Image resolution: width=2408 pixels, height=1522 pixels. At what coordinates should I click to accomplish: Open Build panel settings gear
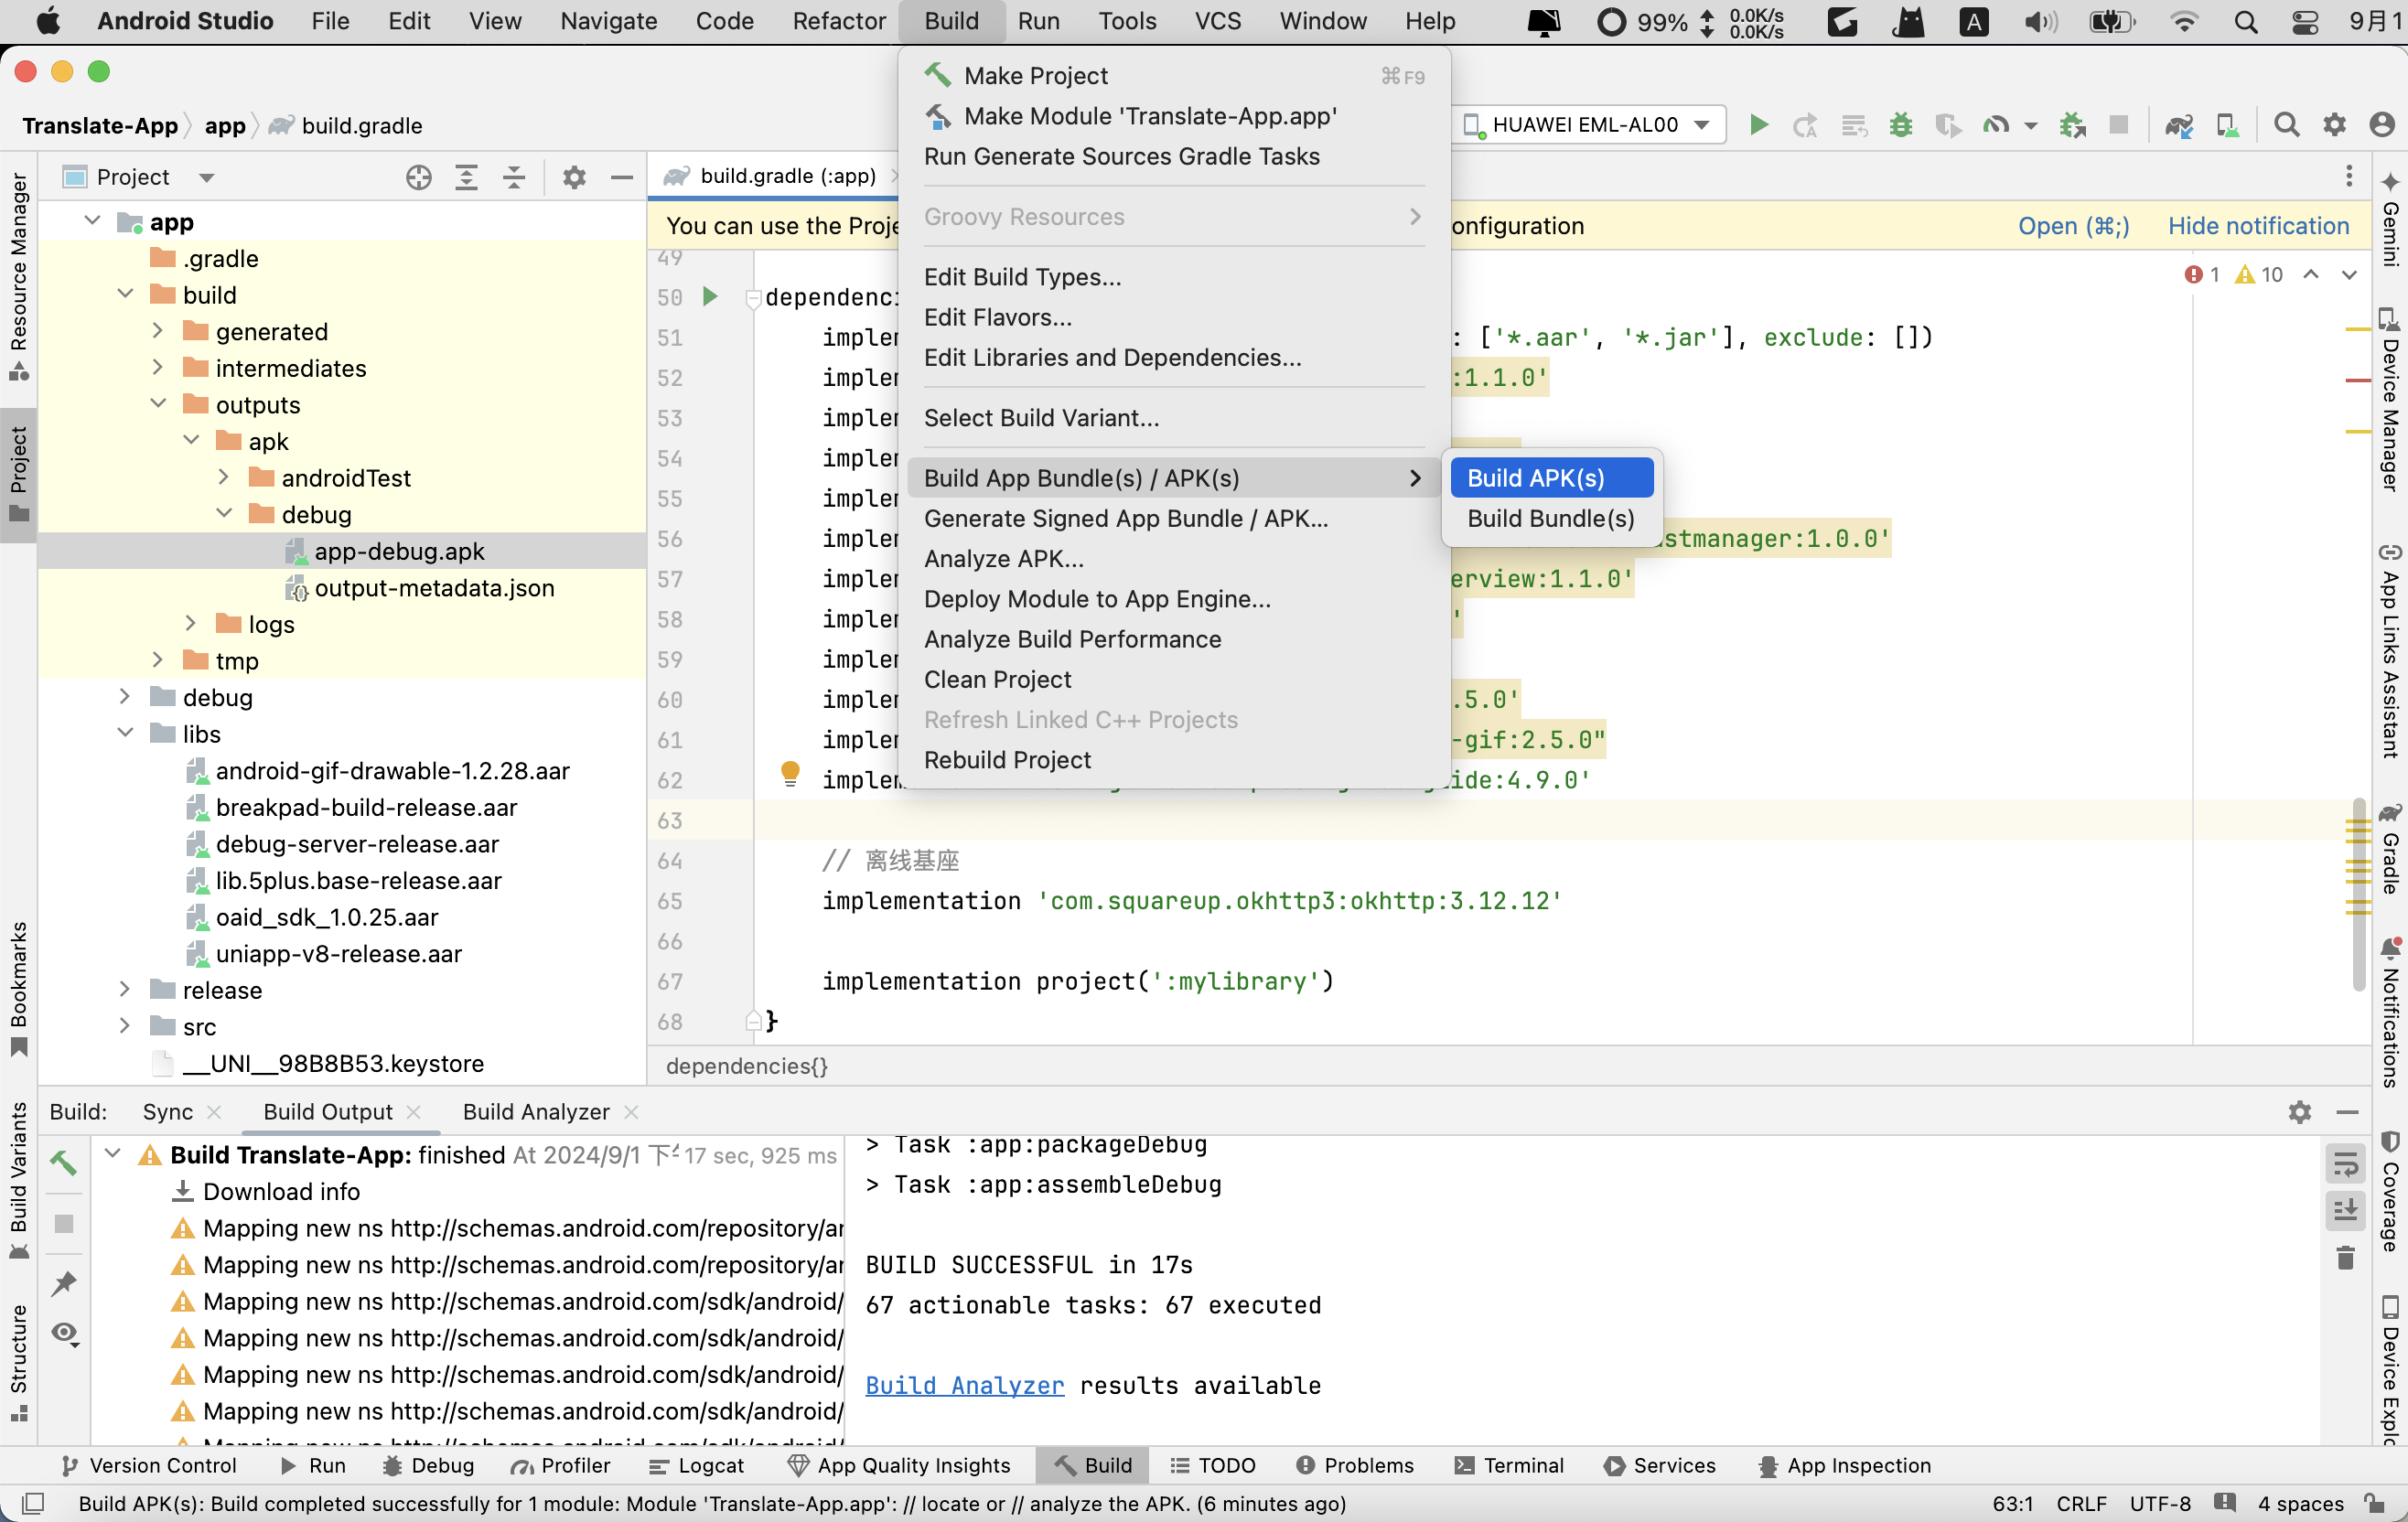(2299, 1112)
